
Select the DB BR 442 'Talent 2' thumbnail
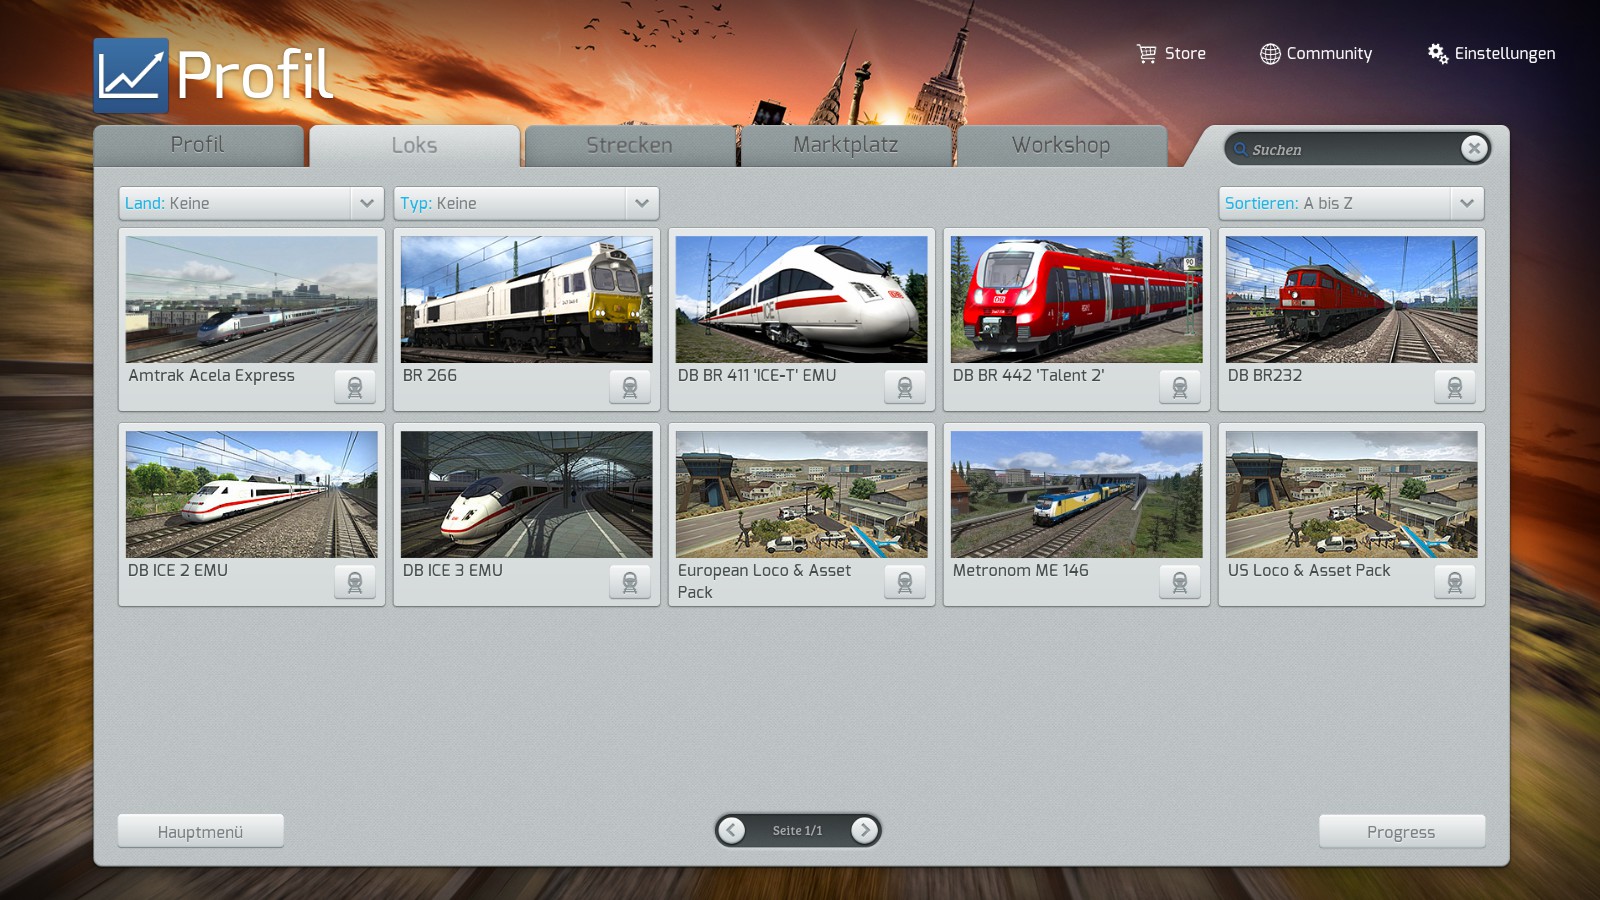point(1077,299)
